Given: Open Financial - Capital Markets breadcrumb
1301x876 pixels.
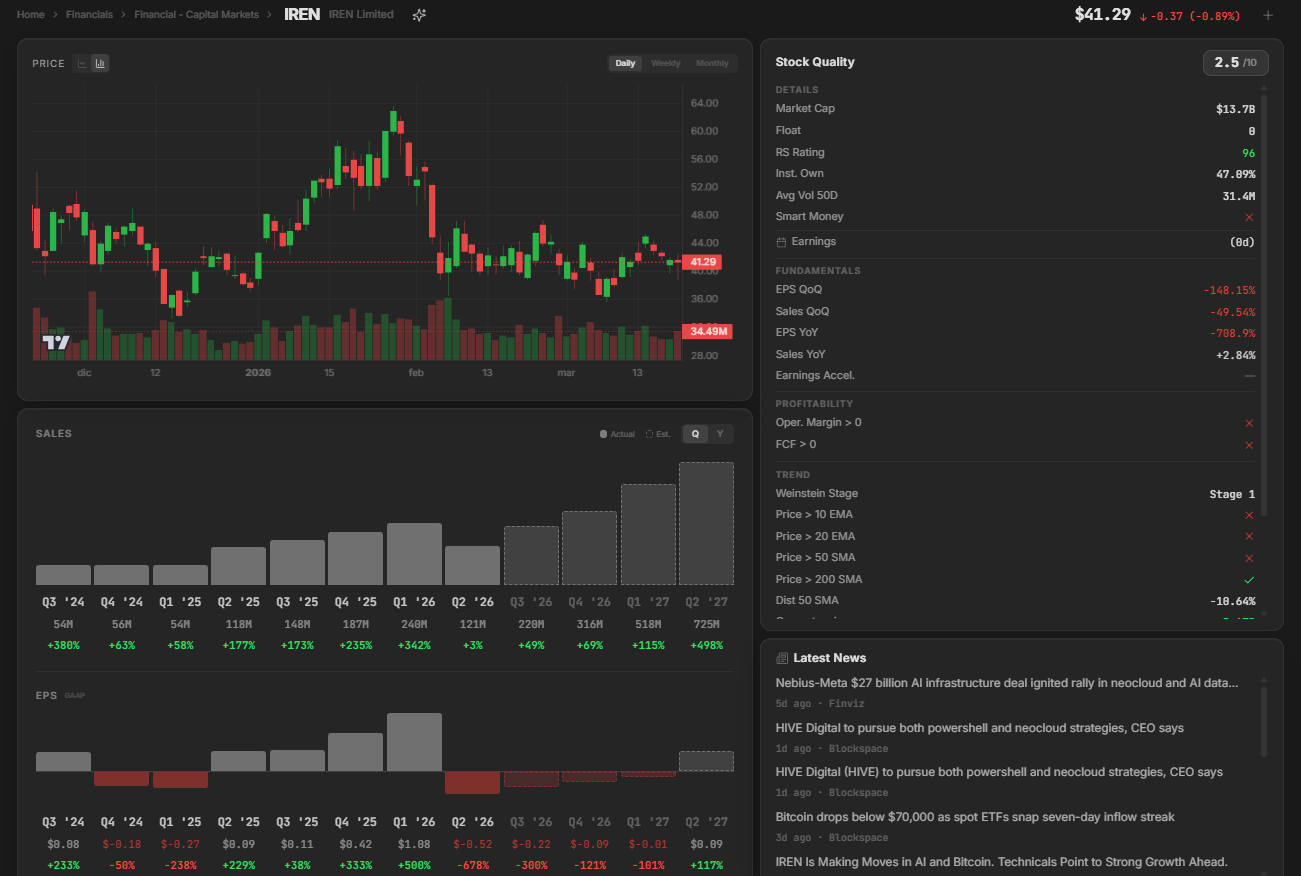Looking at the screenshot, I should (x=196, y=15).
